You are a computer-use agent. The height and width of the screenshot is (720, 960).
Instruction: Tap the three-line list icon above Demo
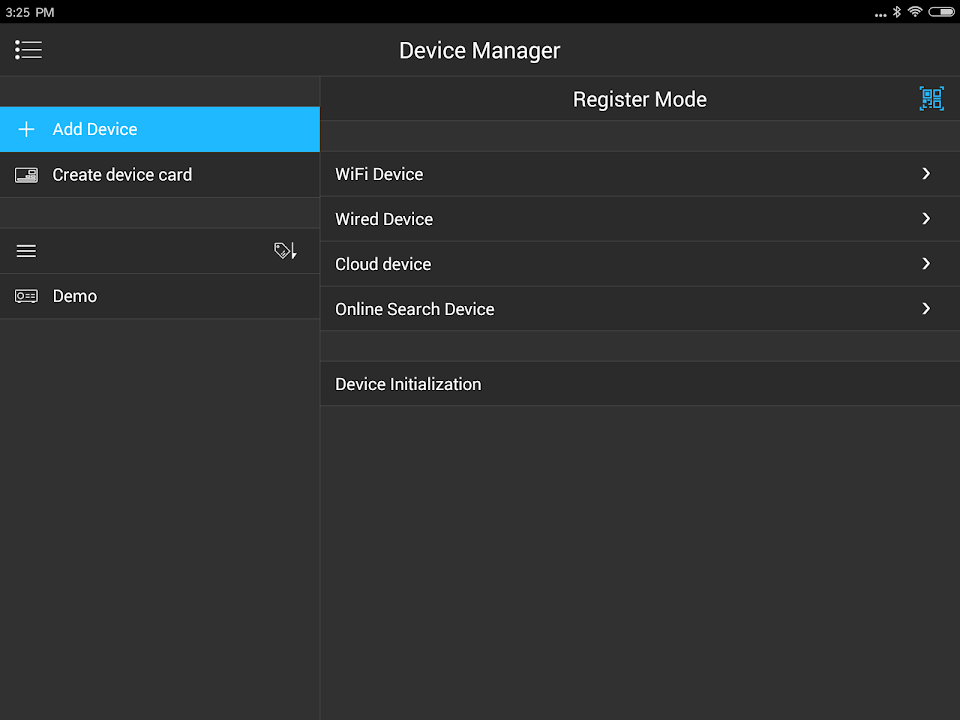pyautogui.click(x=27, y=251)
